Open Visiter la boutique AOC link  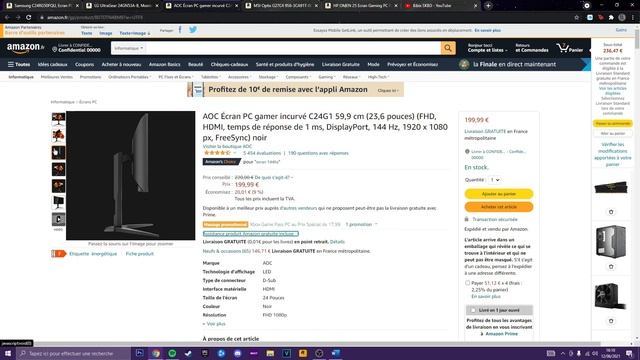[x=227, y=147]
